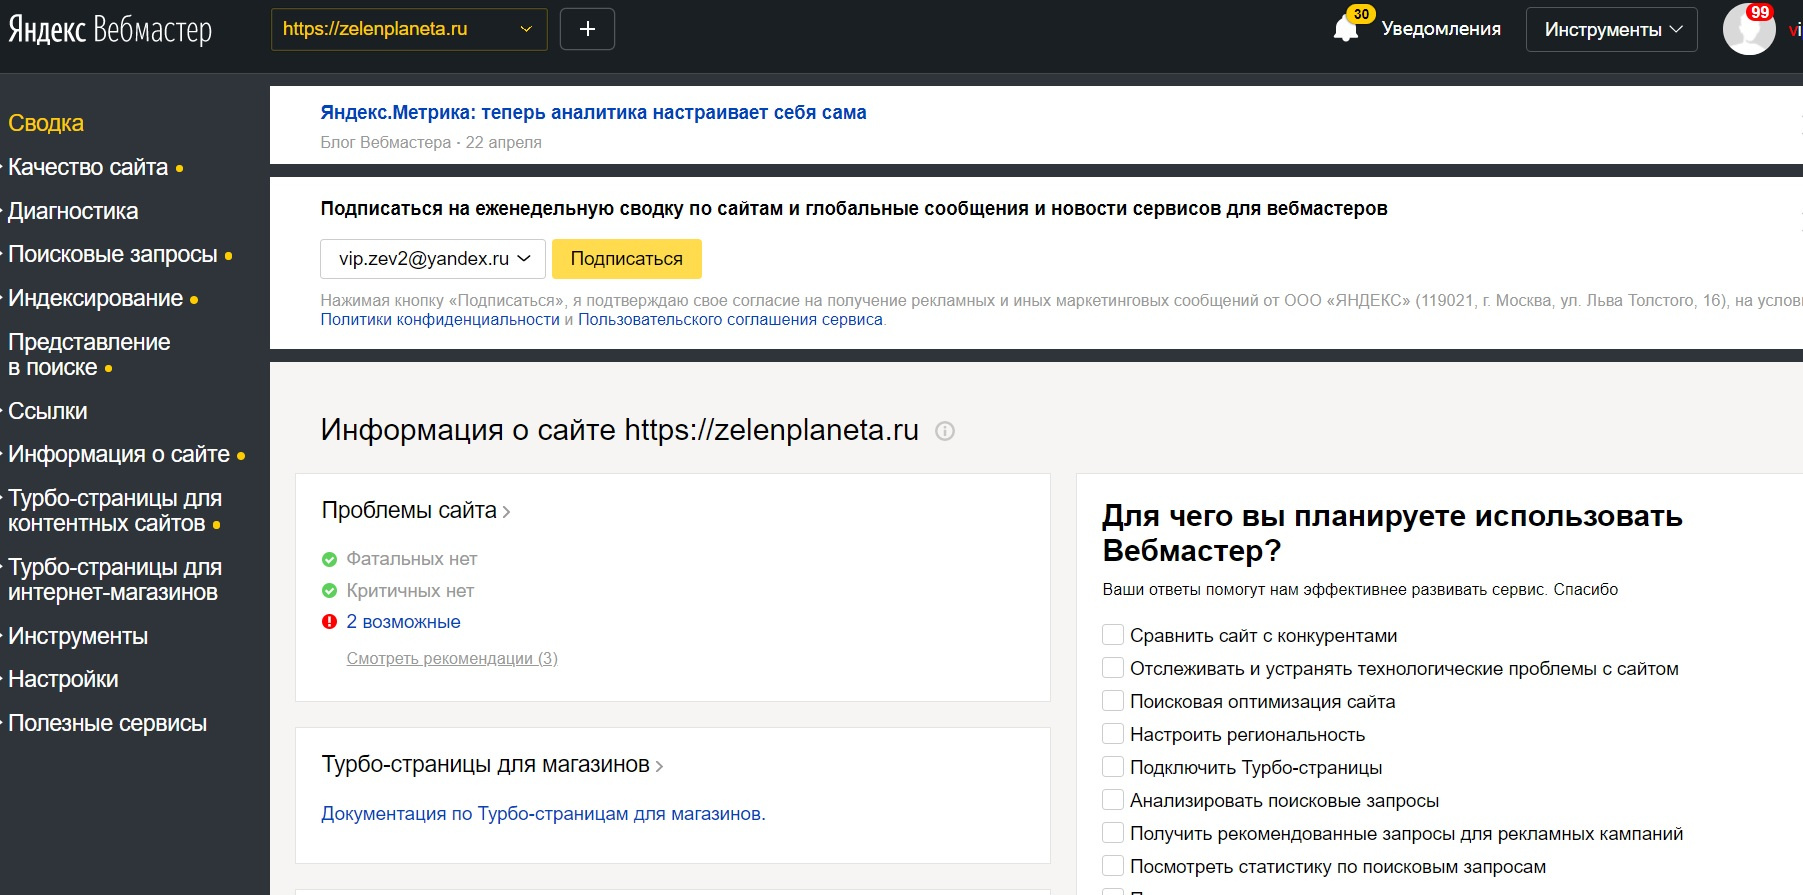Tick the Подключить Турбо-страницы checkbox
Image resolution: width=1803 pixels, height=895 pixels.
1112,767
